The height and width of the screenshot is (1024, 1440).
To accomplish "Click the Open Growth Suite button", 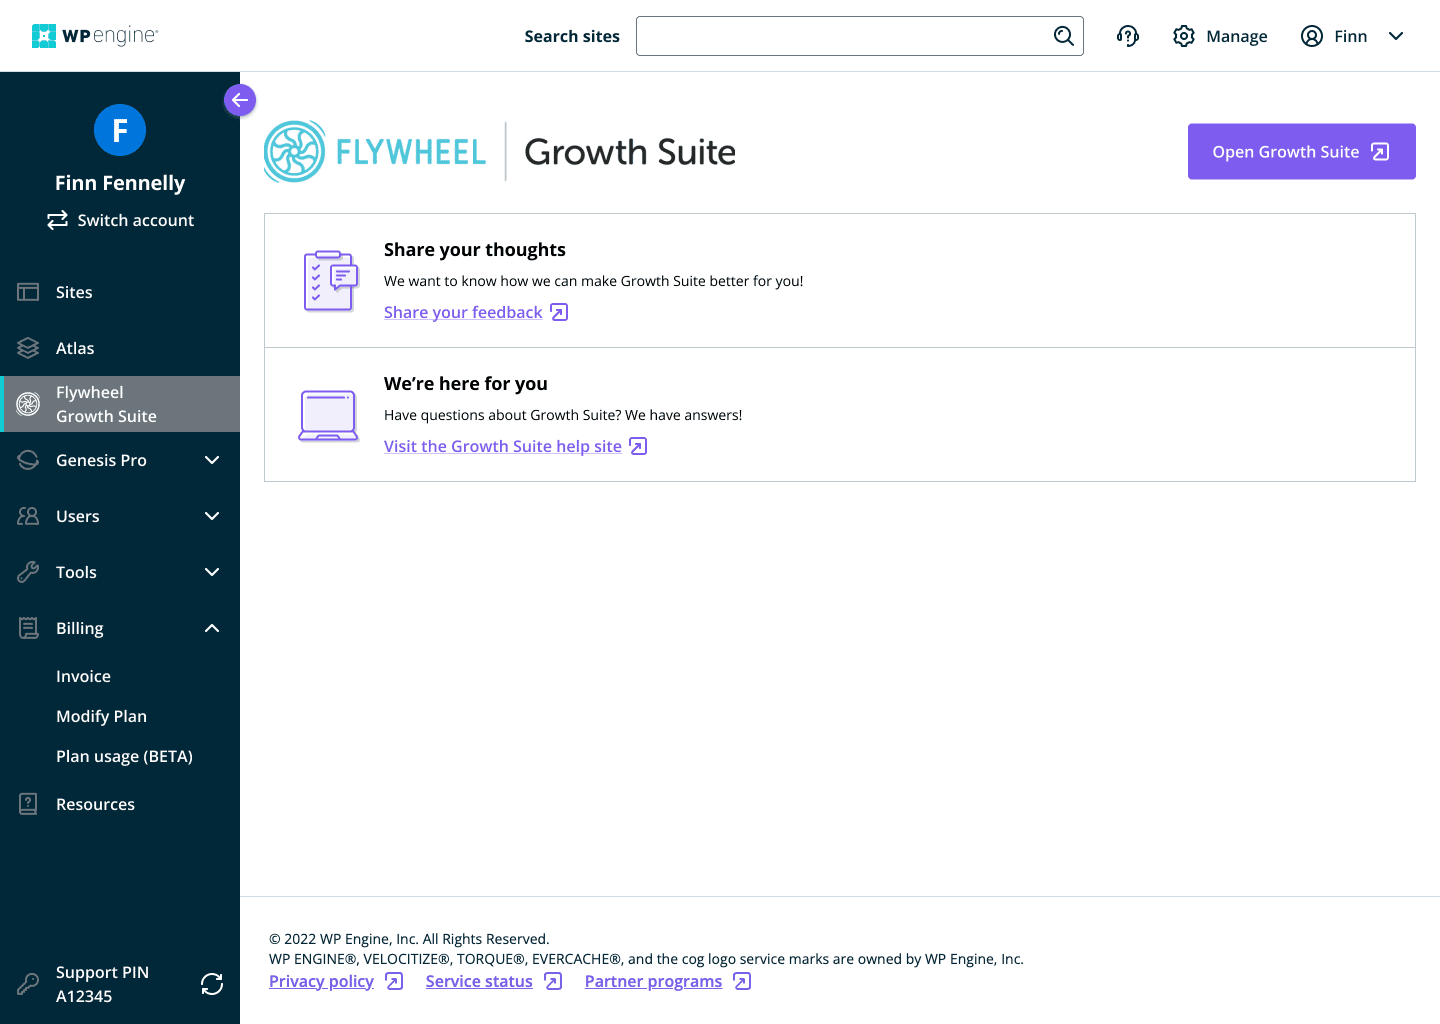I will pyautogui.click(x=1301, y=151).
